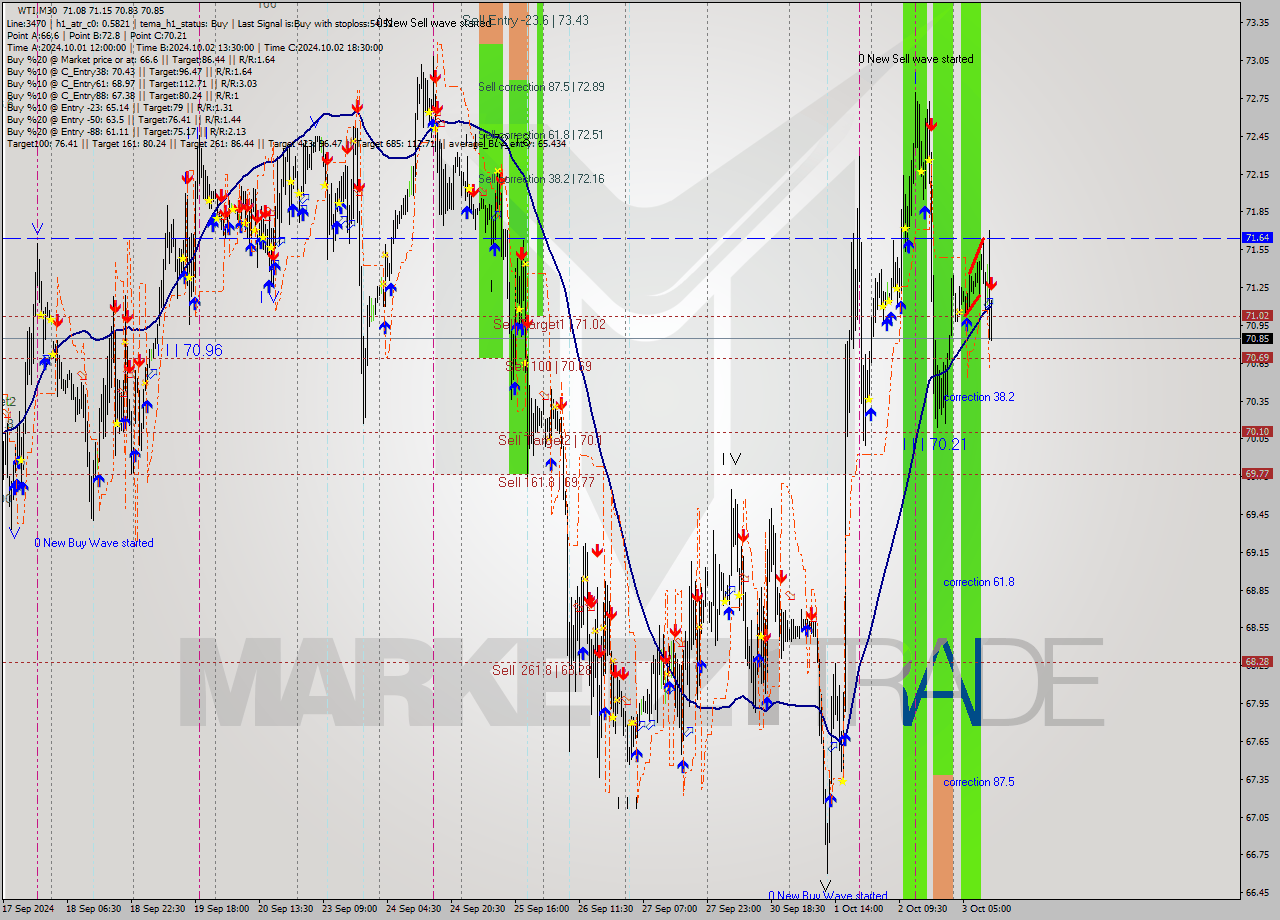This screenshot has height=920, width=1280.
Task: Click the 67.95 price axis value
Action: point(1259,703)
